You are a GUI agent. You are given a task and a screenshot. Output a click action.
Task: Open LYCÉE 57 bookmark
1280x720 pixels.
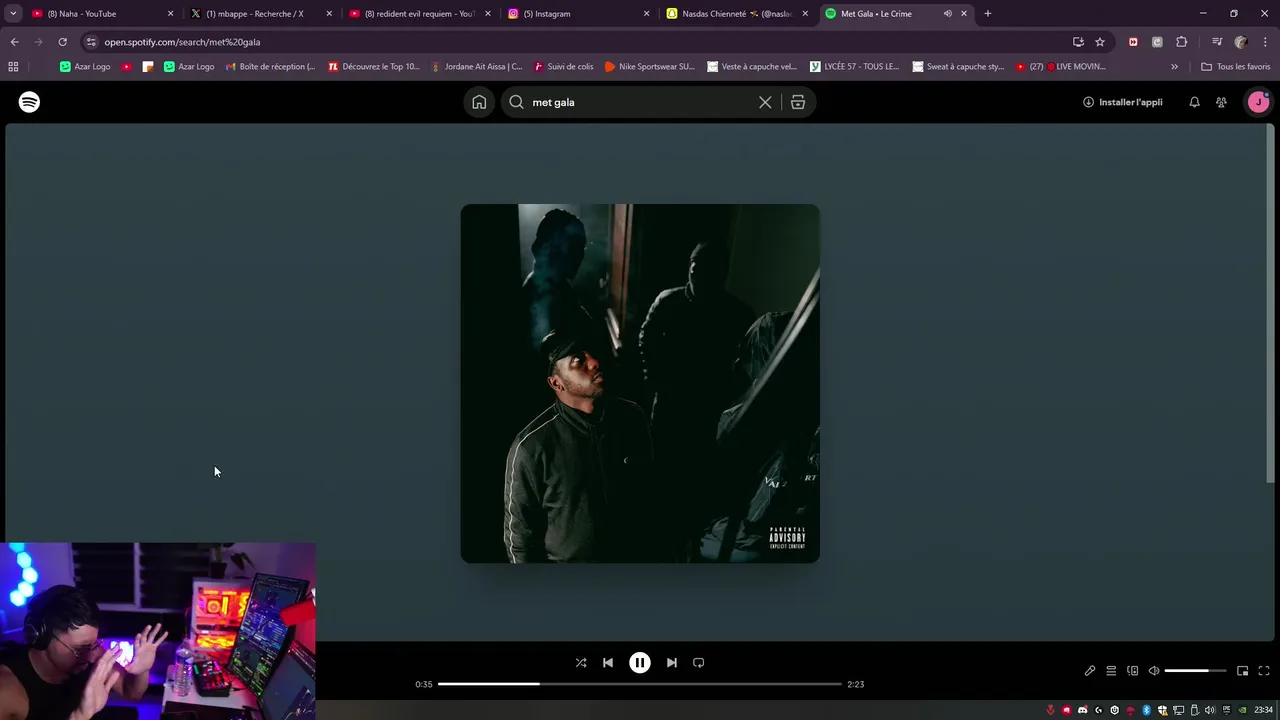click(x=854, y=67)
